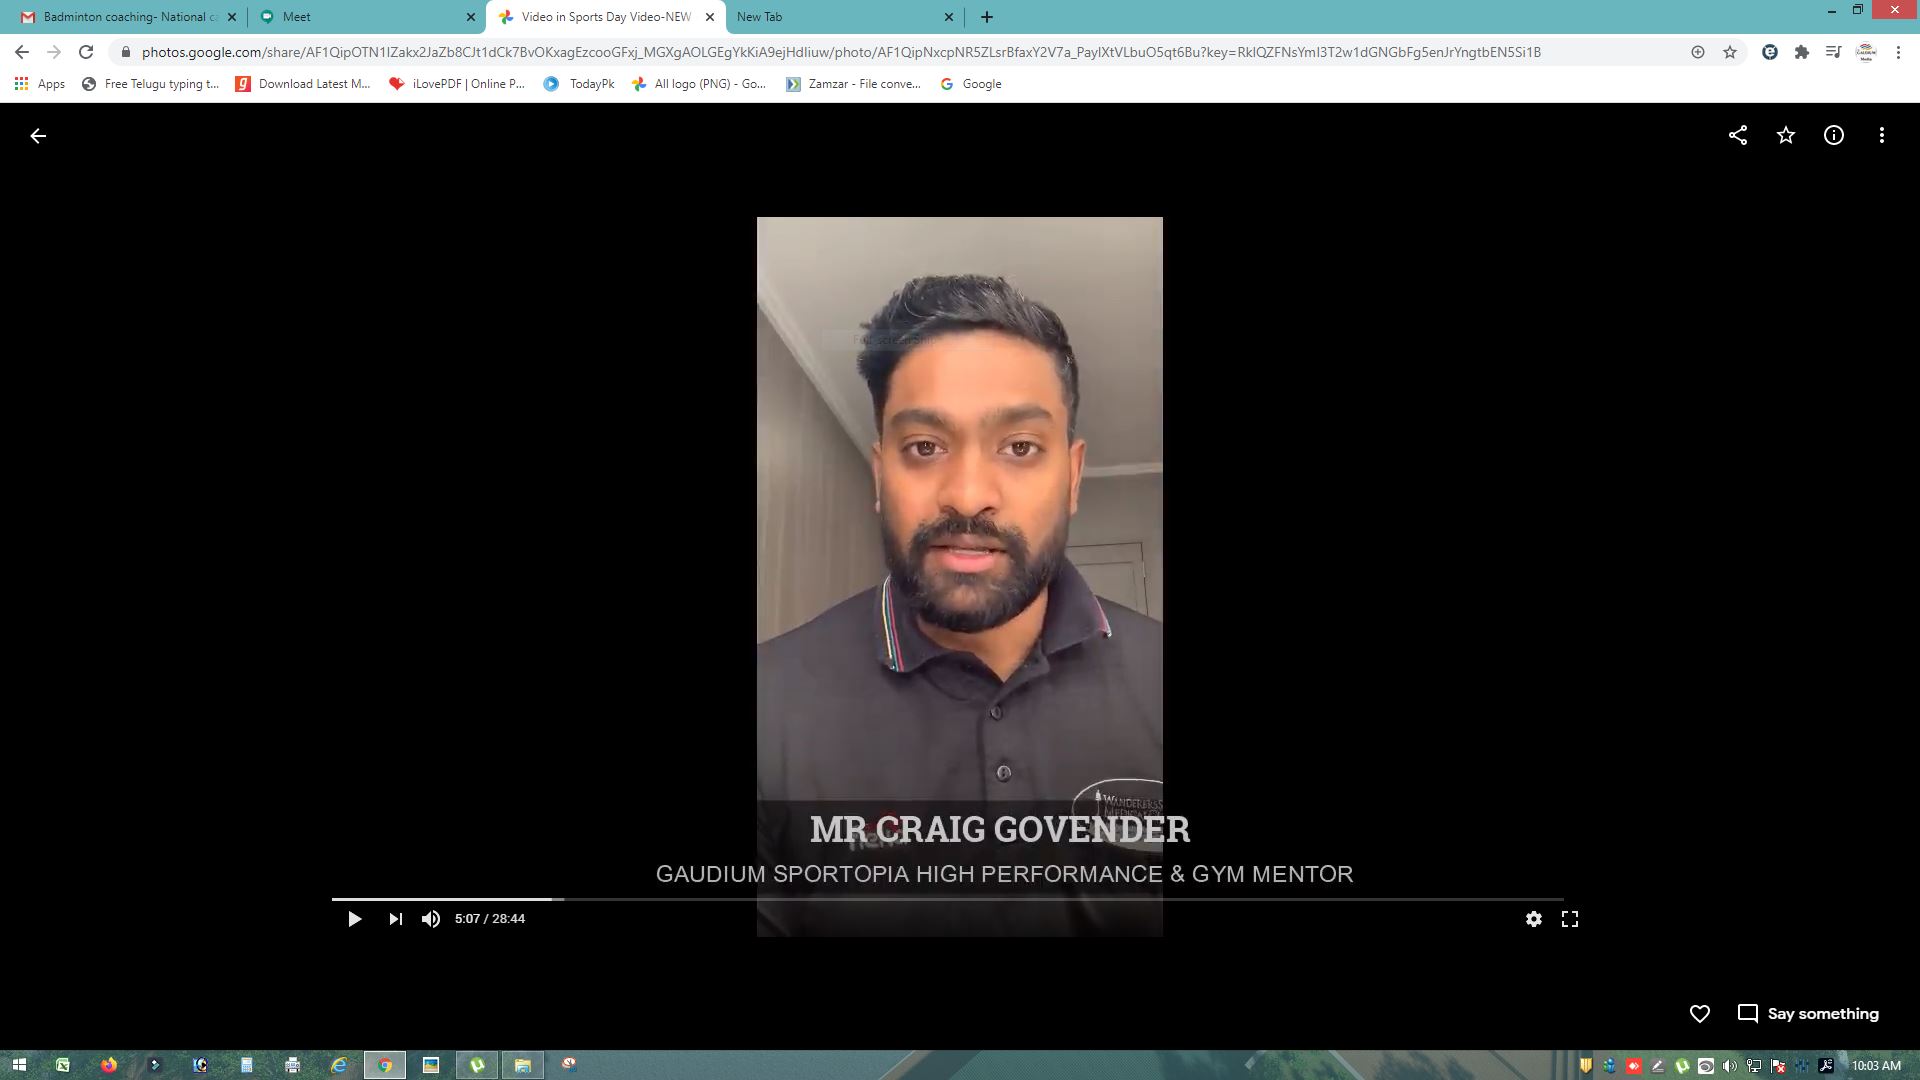Open the Action Center flag tray icon

pos(1778,1066)
